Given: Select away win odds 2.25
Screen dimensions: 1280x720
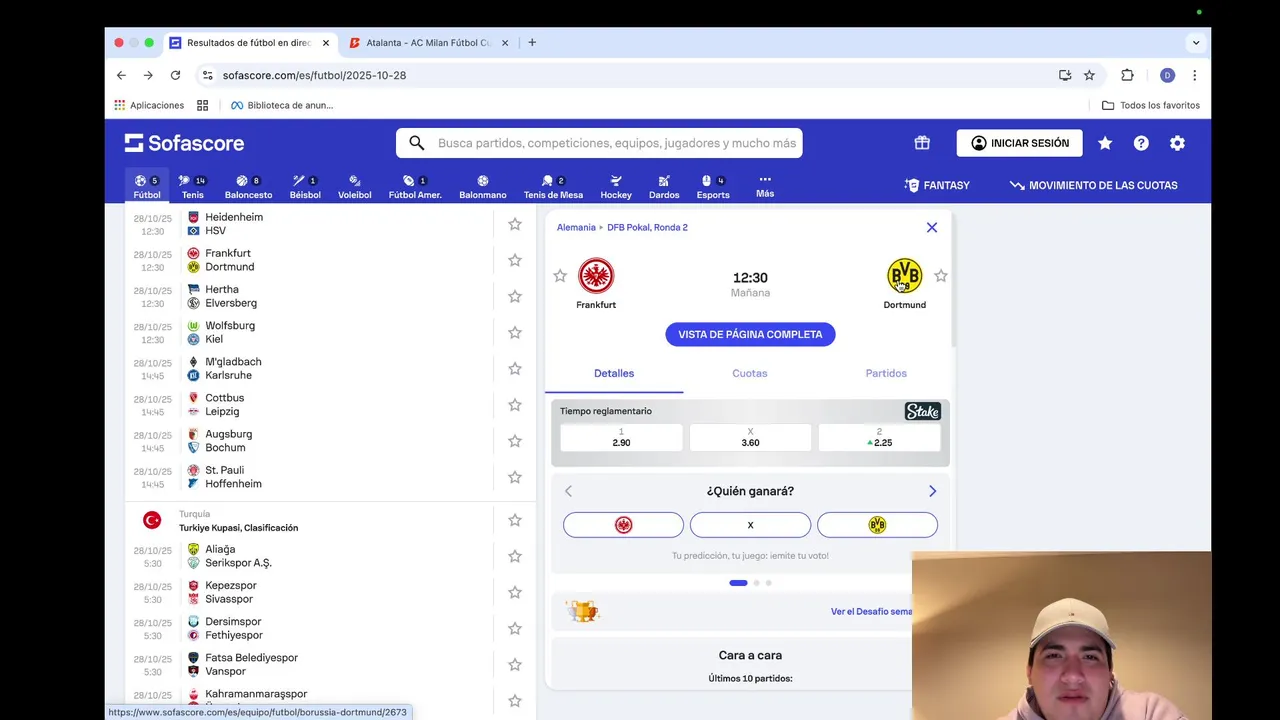Looking at the screenshot, I should click(x=879, y=438).
